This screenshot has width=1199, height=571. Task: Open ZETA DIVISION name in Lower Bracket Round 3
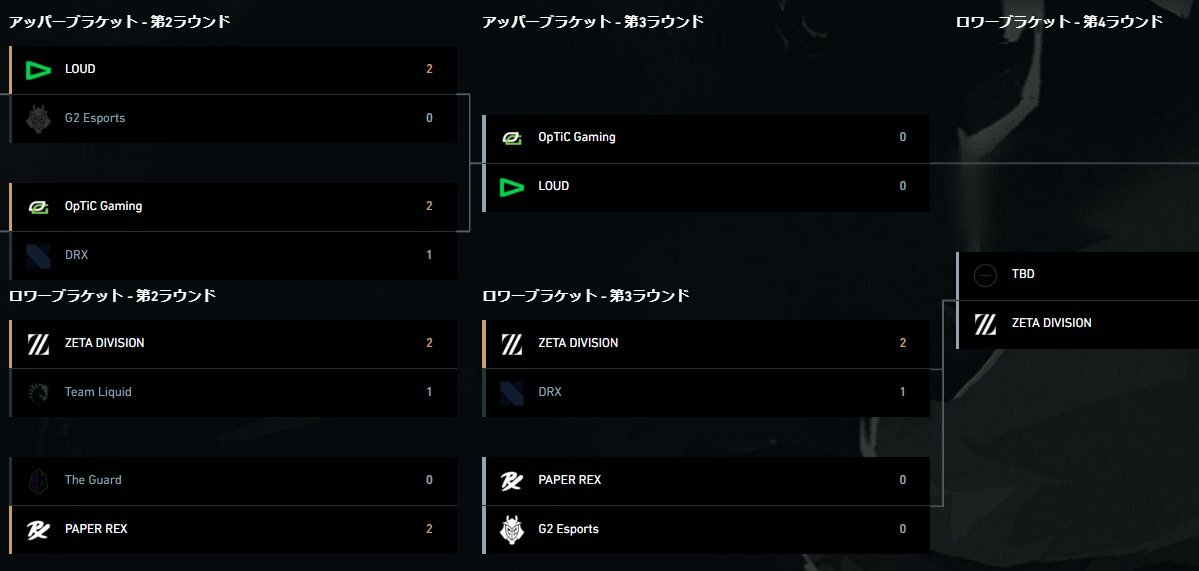tap(578, 343)
